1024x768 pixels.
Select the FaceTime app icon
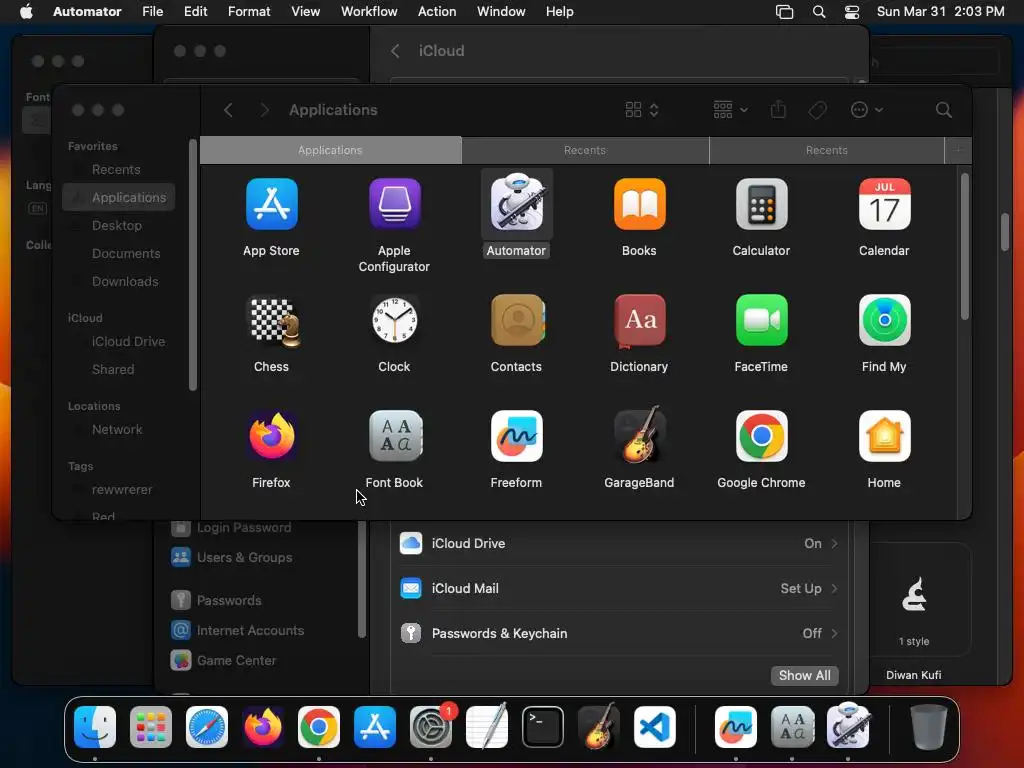tap(761, 321)
